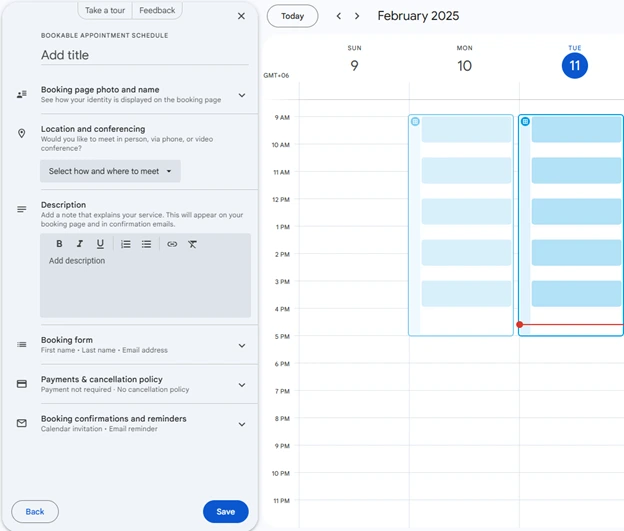Select Tuesday 11 date header

point(575,66)
